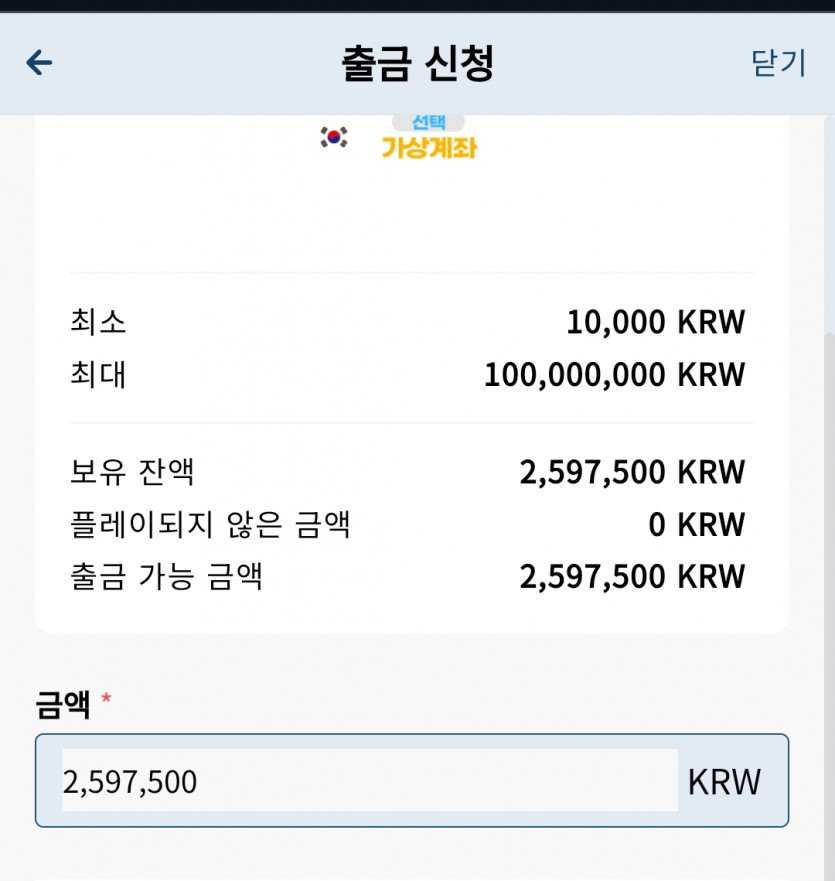The width and height of the screenshot is (835, 881).
Task: Tap the 최대 label text
Action: pyautogui.click(x=98, y=375)
